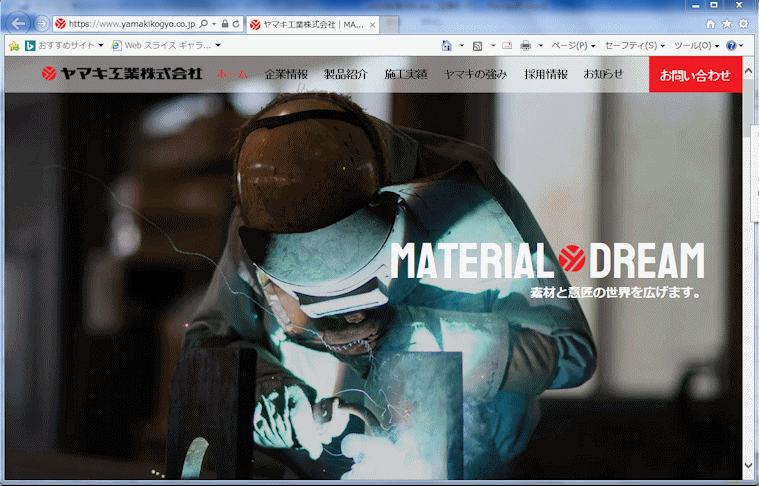The image size is (759, 486).
Task: Open the おすすめサイト favorites link
Action: [61, 46]
